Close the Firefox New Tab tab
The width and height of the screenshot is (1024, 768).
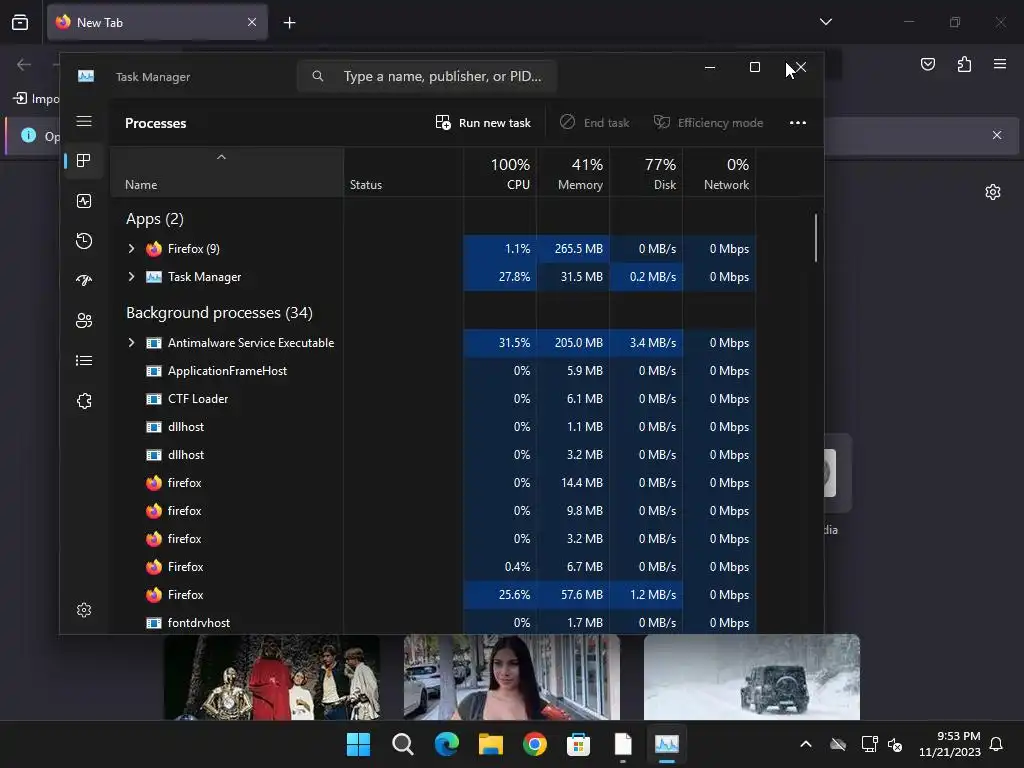click(x=252, y=22)
